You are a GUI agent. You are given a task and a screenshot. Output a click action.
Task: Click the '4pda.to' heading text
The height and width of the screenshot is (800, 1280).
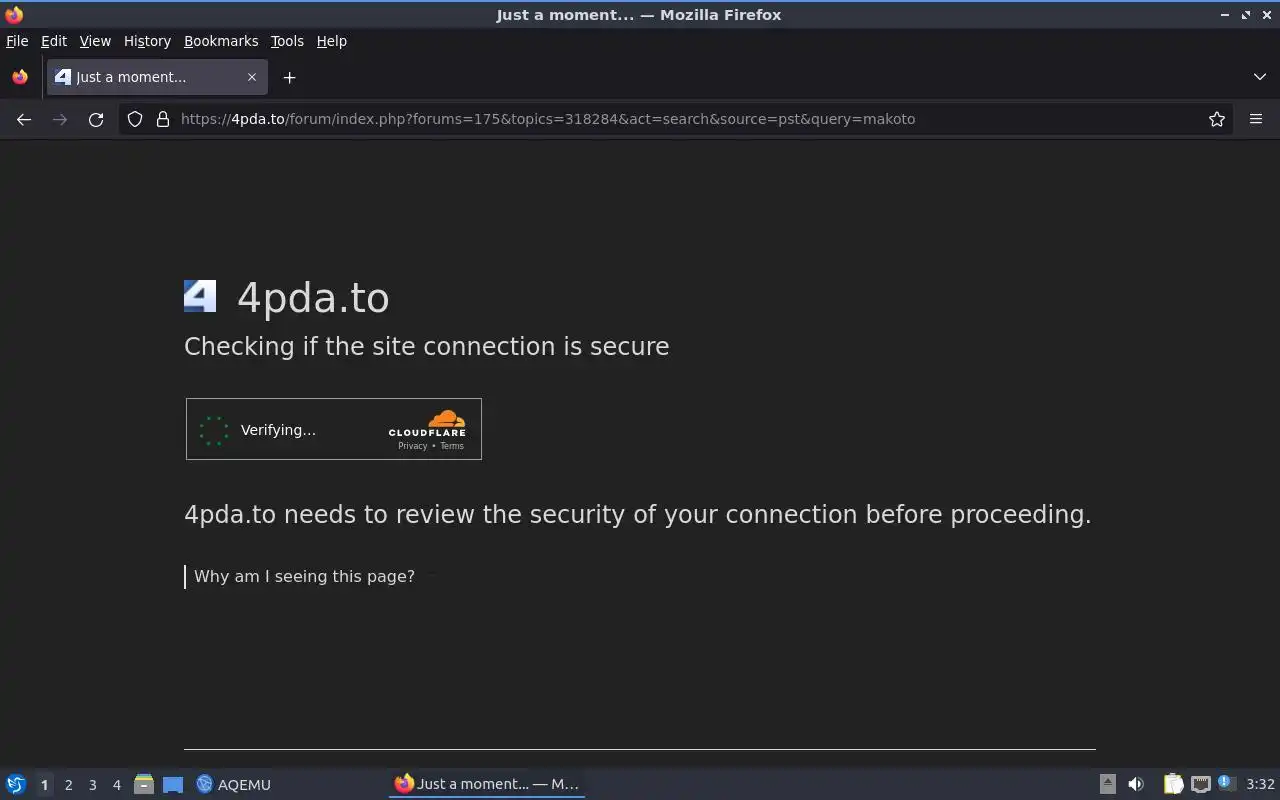coord(313,298)
